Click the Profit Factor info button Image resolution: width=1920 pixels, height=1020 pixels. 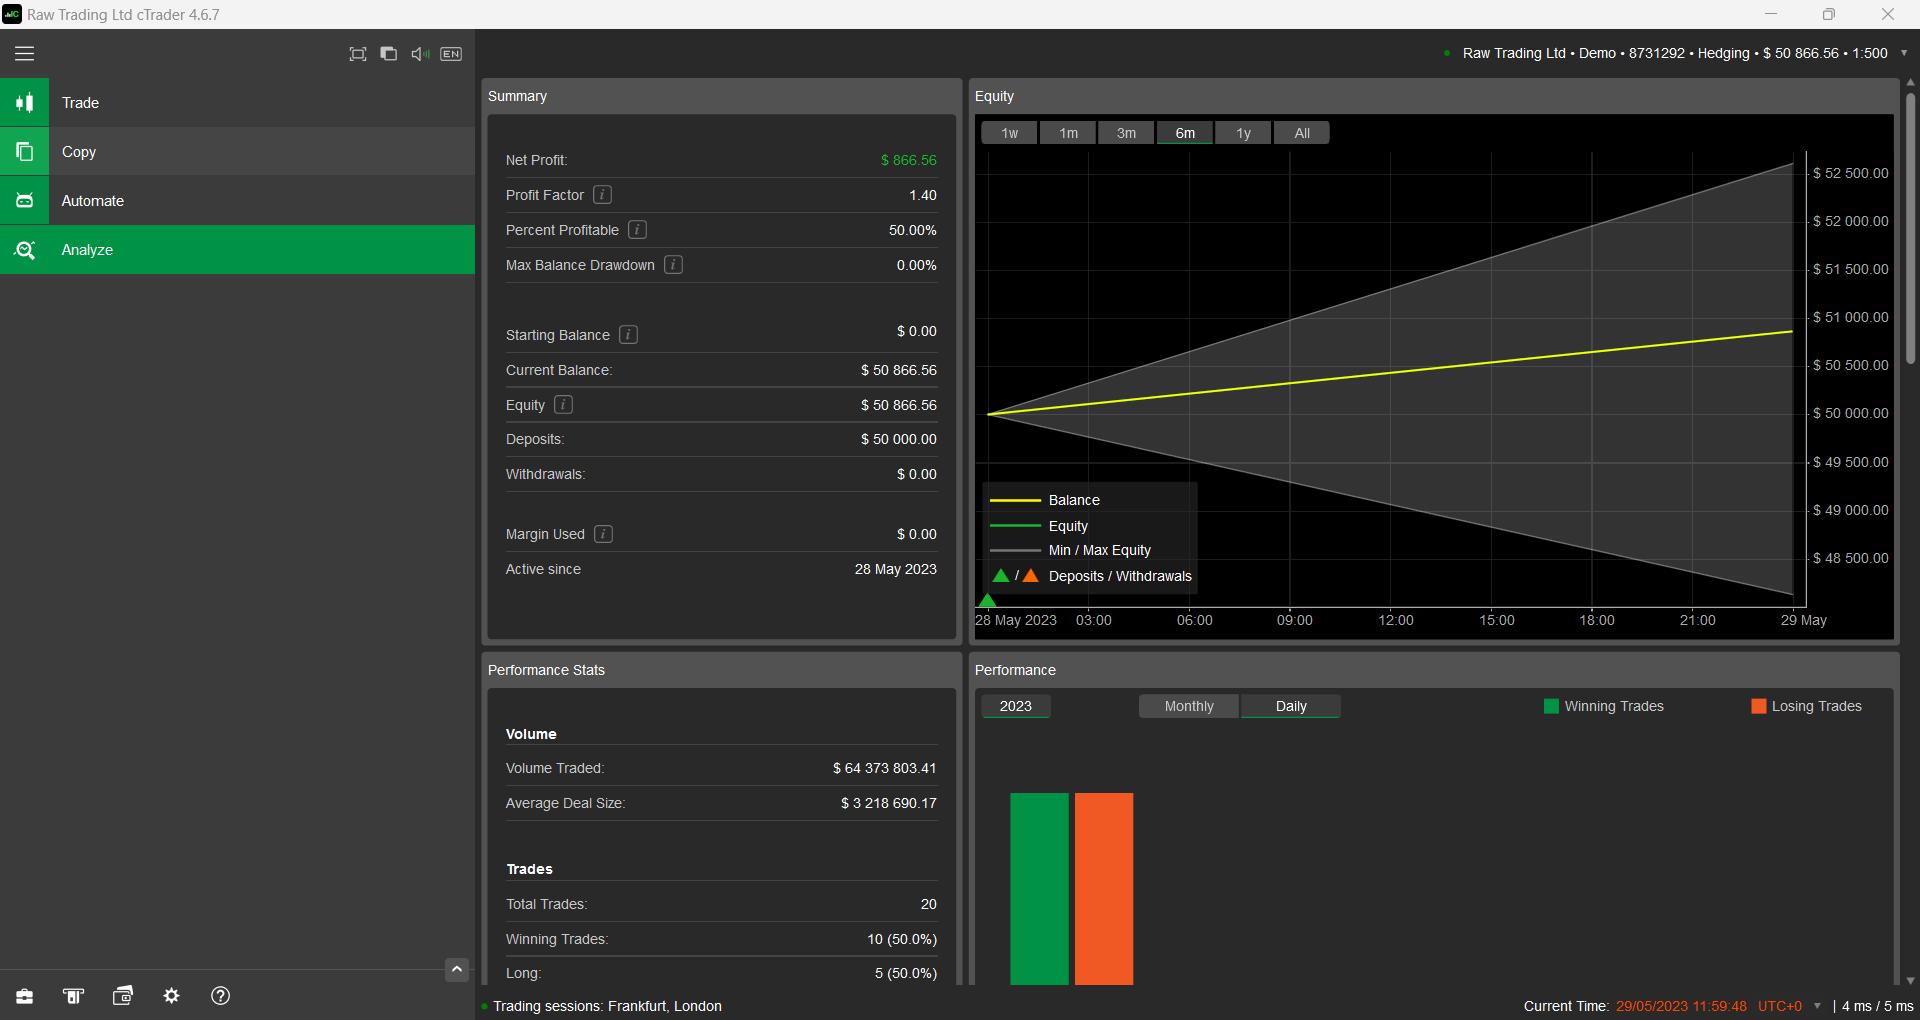tap(602, 195)
